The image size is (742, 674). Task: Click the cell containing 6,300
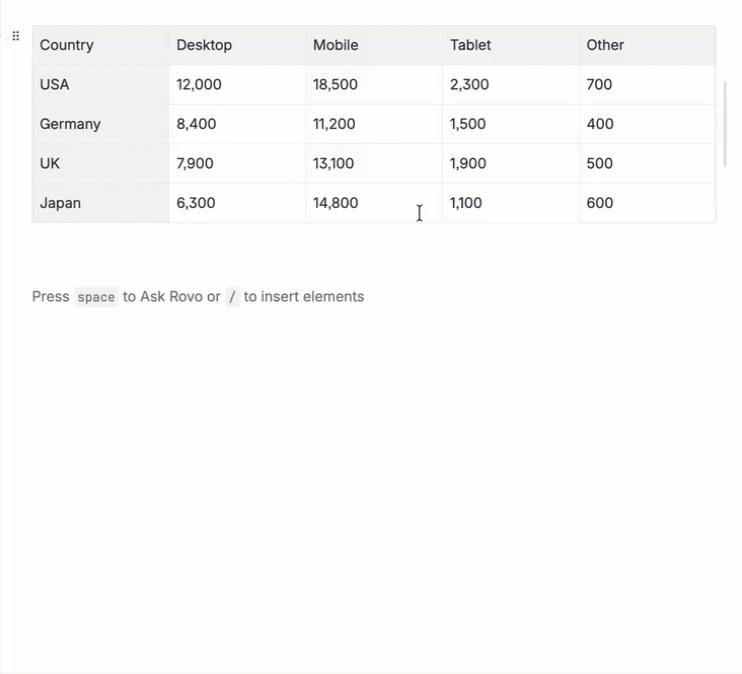pyautogui.click(x=237, y=203)
